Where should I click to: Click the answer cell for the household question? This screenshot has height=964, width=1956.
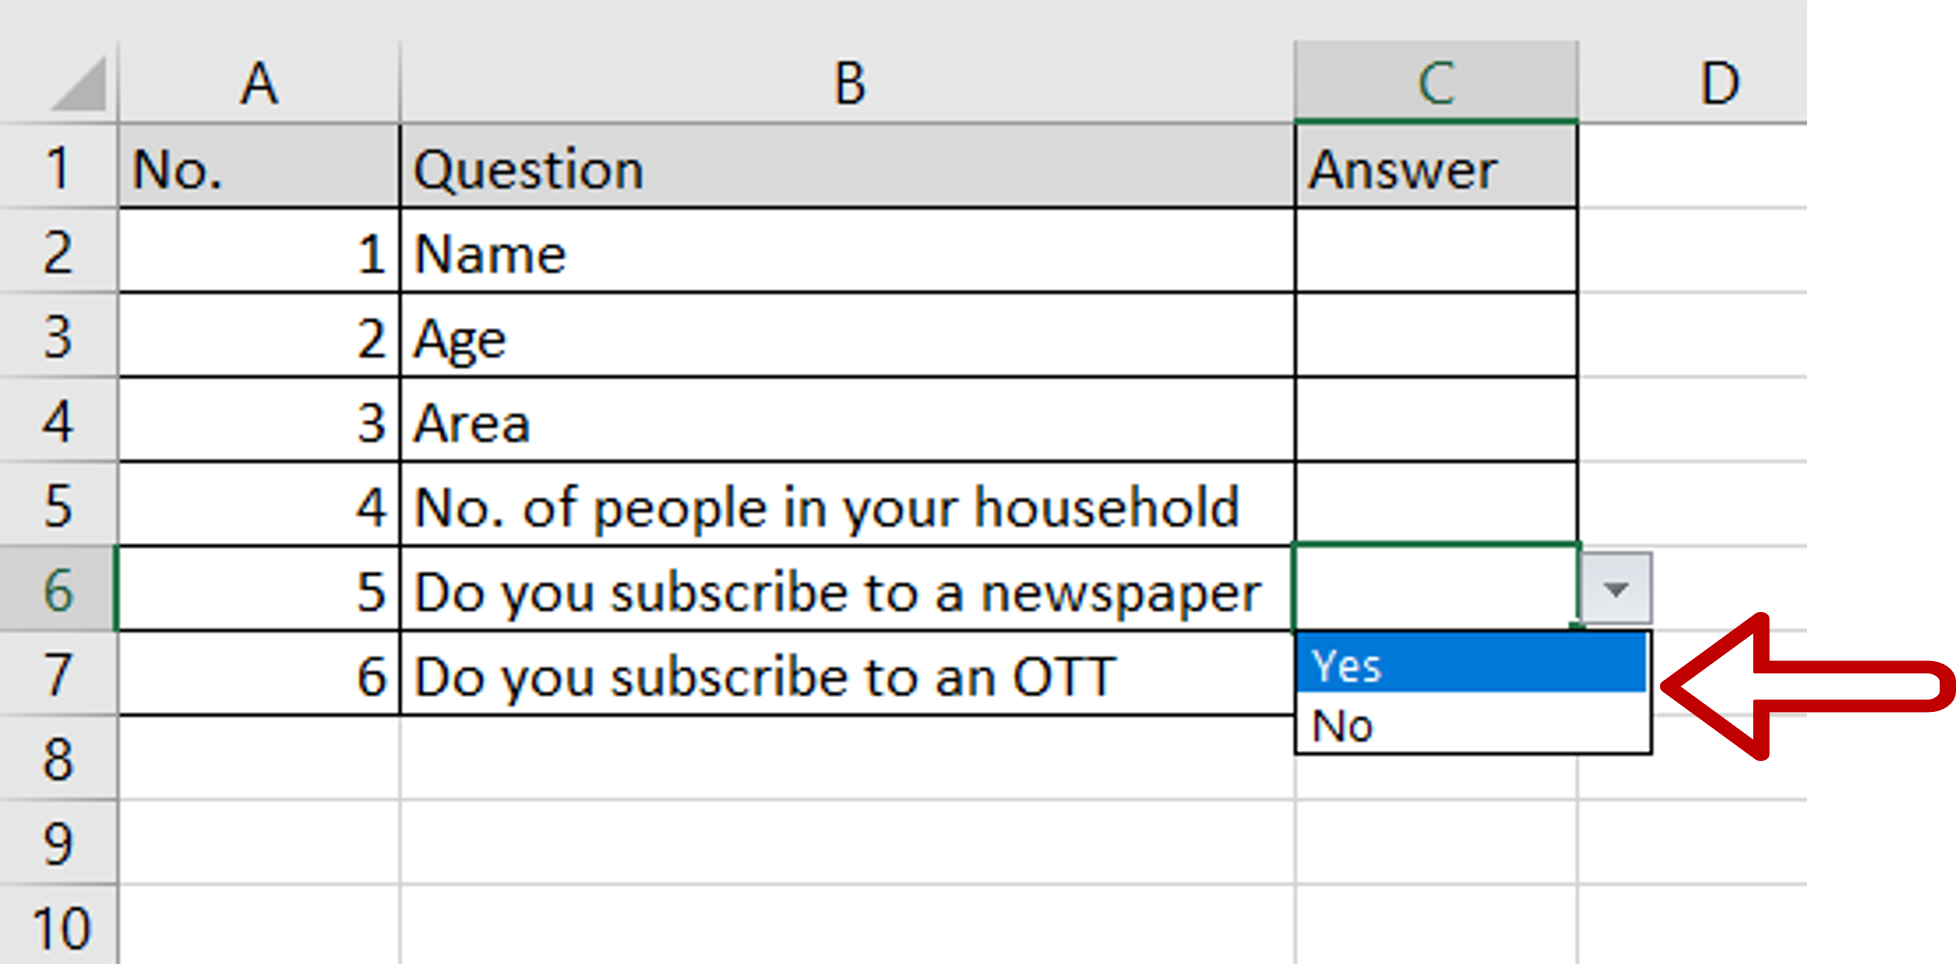tap(1435, 506)
